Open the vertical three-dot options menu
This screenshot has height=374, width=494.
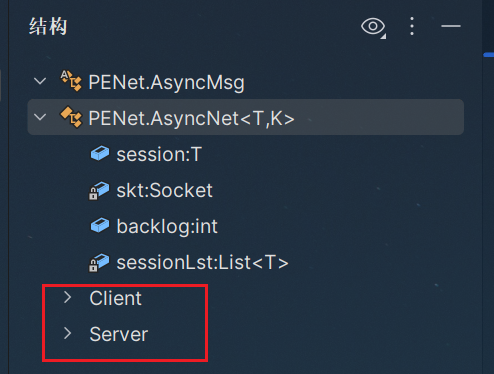pyautogui.click(x=412, y=26)
